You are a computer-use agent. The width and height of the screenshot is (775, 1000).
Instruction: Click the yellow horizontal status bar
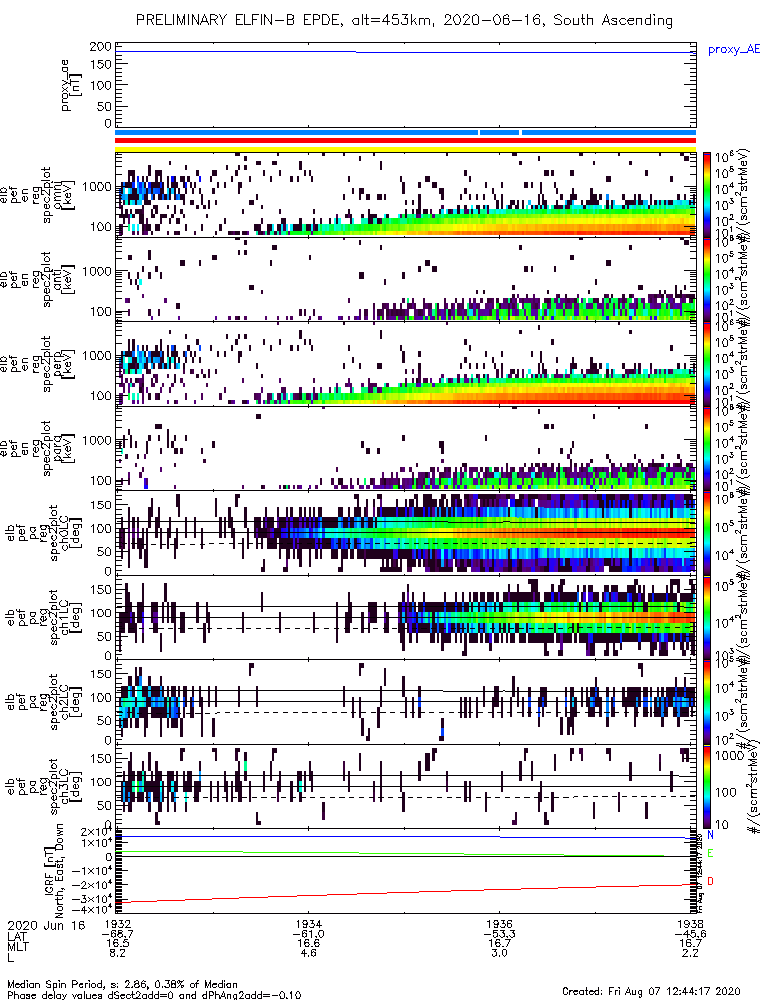[x=406, y=149]
